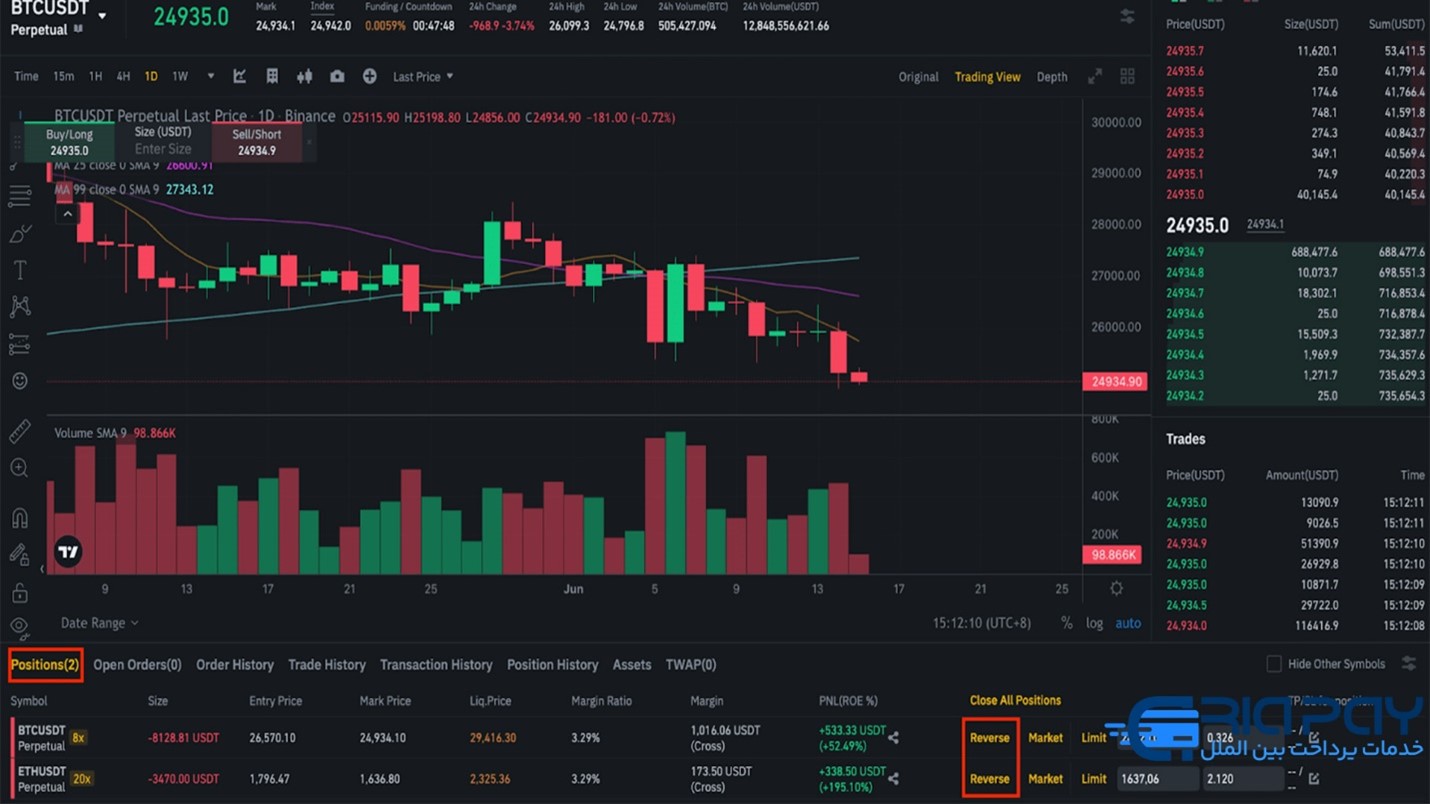Expand the chart to fullscreen
The height and width of the screenshot is (804, 1430).
click(1095, 76)
